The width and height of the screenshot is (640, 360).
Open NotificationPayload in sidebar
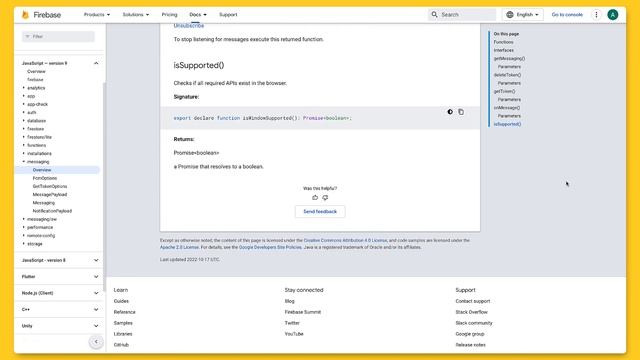click(52, 211)
